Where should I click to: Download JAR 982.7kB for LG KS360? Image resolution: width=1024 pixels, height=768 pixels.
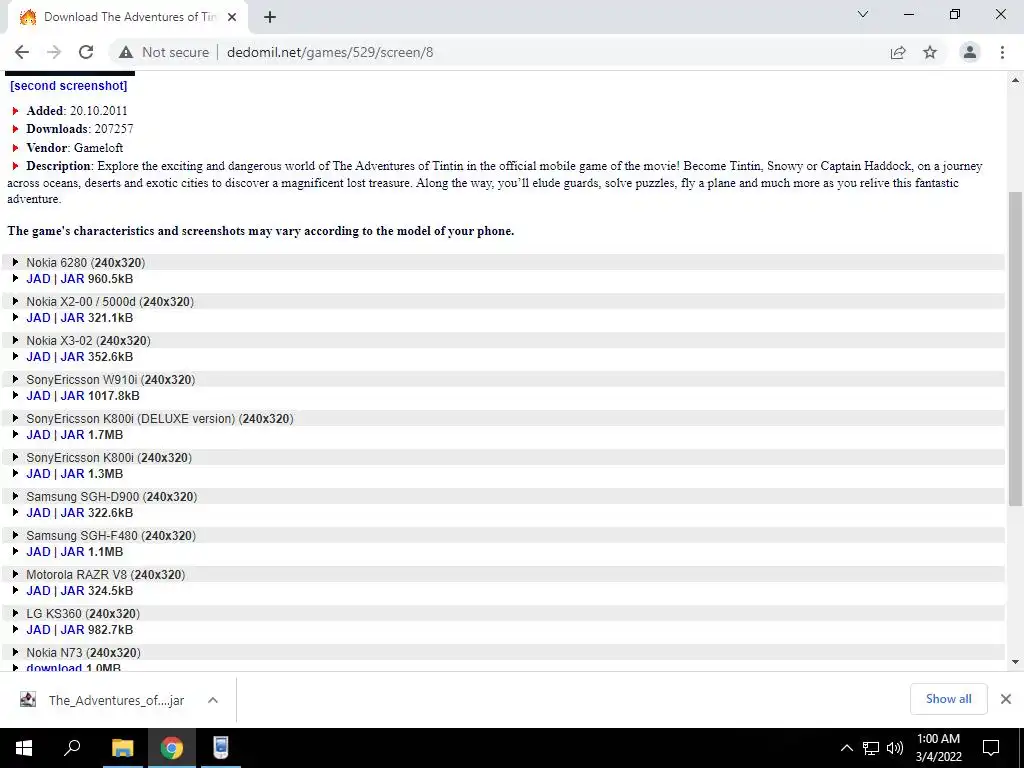pos(72,630)
